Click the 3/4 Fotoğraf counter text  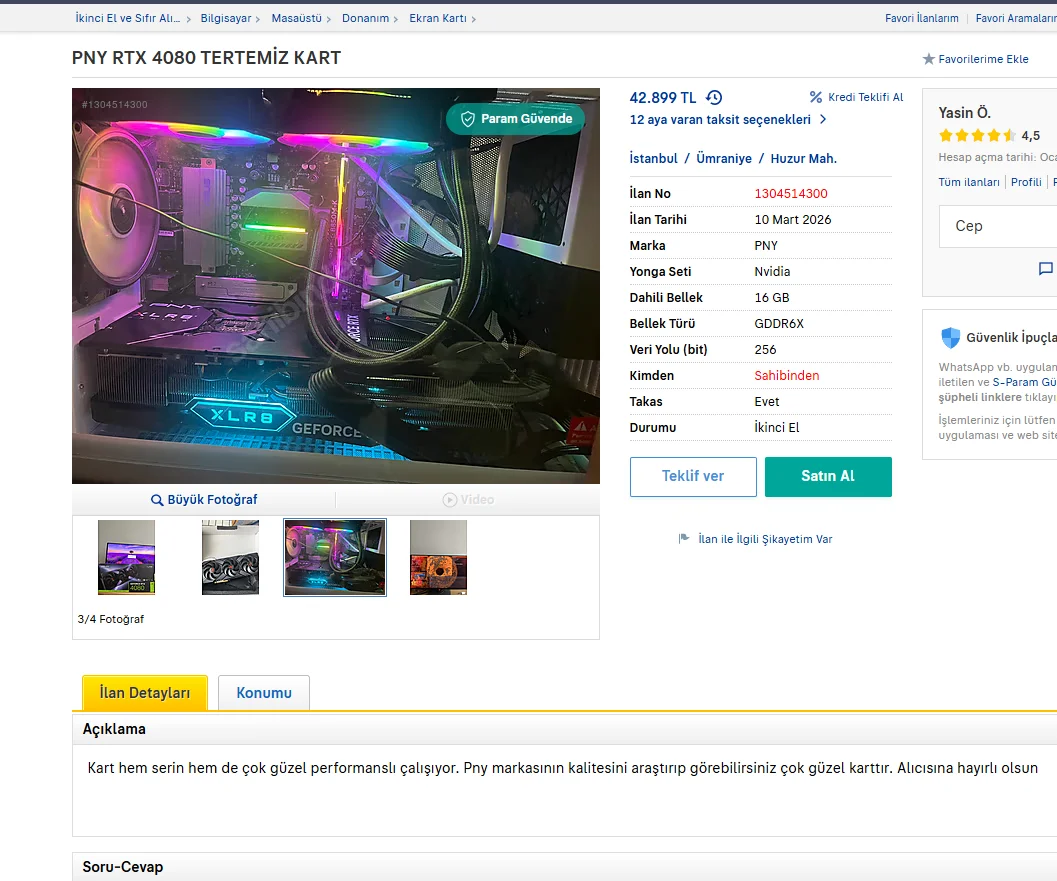click(111, 619)
